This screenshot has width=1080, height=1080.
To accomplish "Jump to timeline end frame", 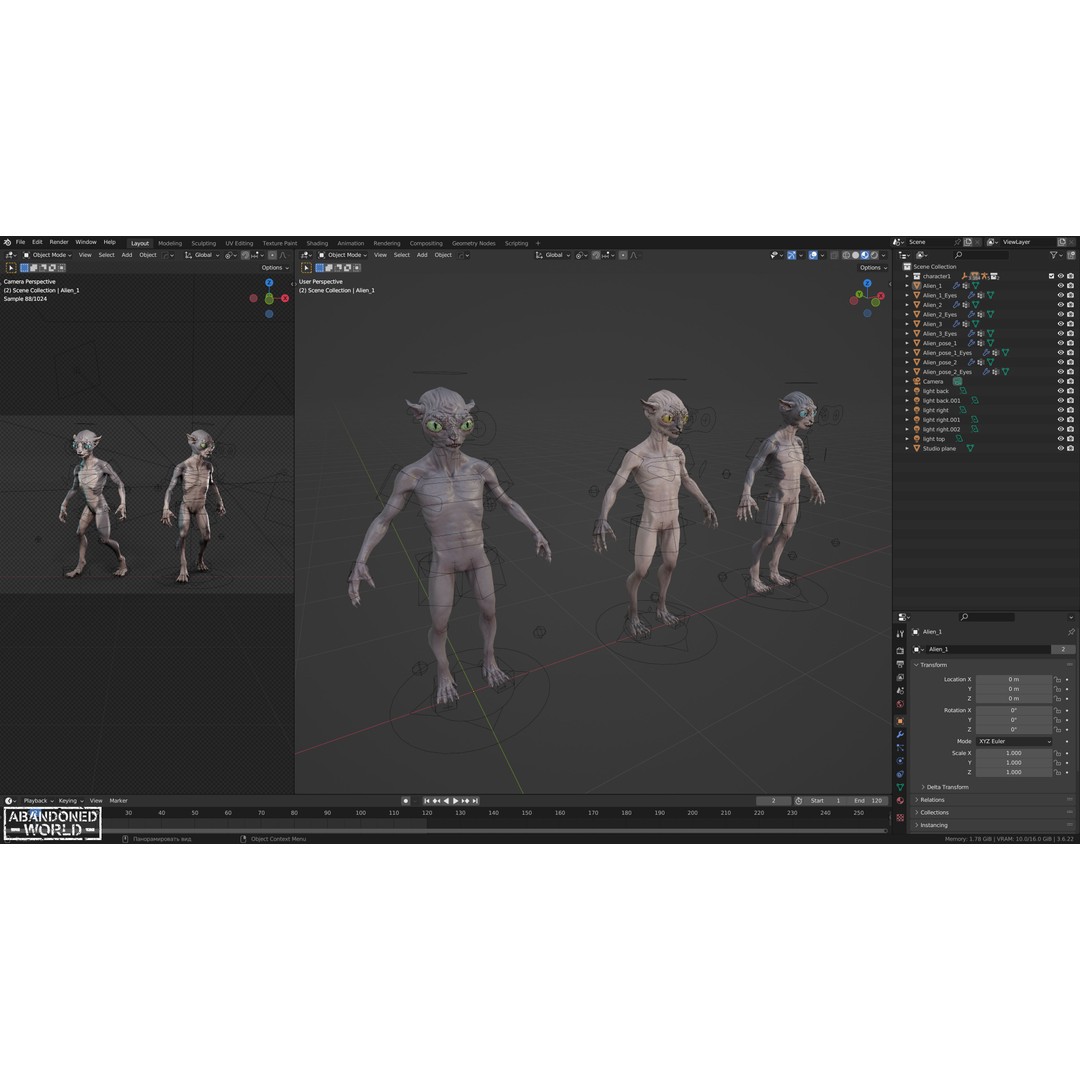I will 475,801.
